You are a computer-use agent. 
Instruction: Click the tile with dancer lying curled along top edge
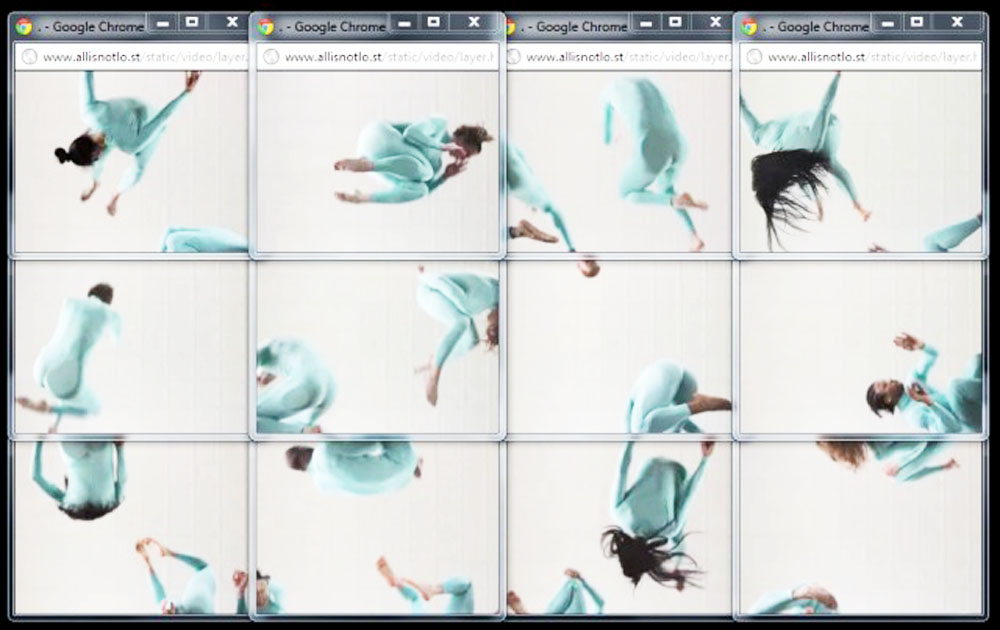pos(378,528)
